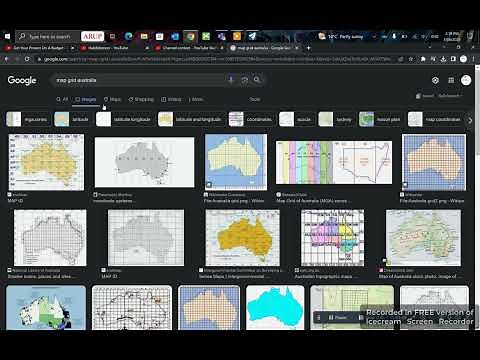This screenshot has width=480, height=360.
Task: Open Google quick settings gear
Action: click(x=435, y=80)
